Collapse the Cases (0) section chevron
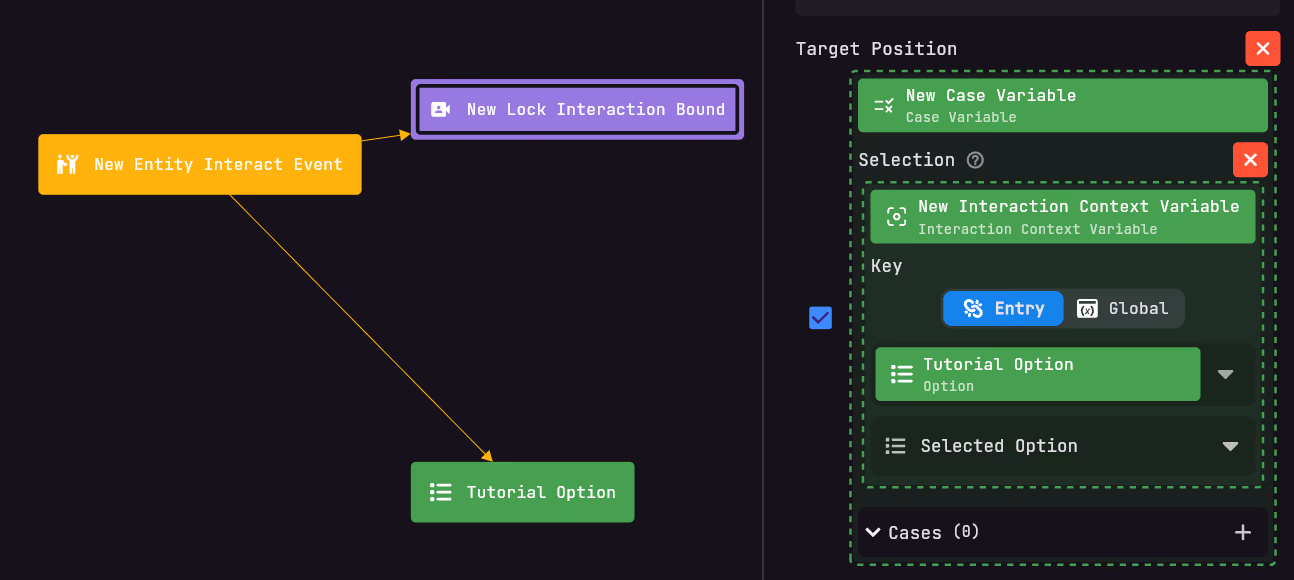 coord(873,532)
